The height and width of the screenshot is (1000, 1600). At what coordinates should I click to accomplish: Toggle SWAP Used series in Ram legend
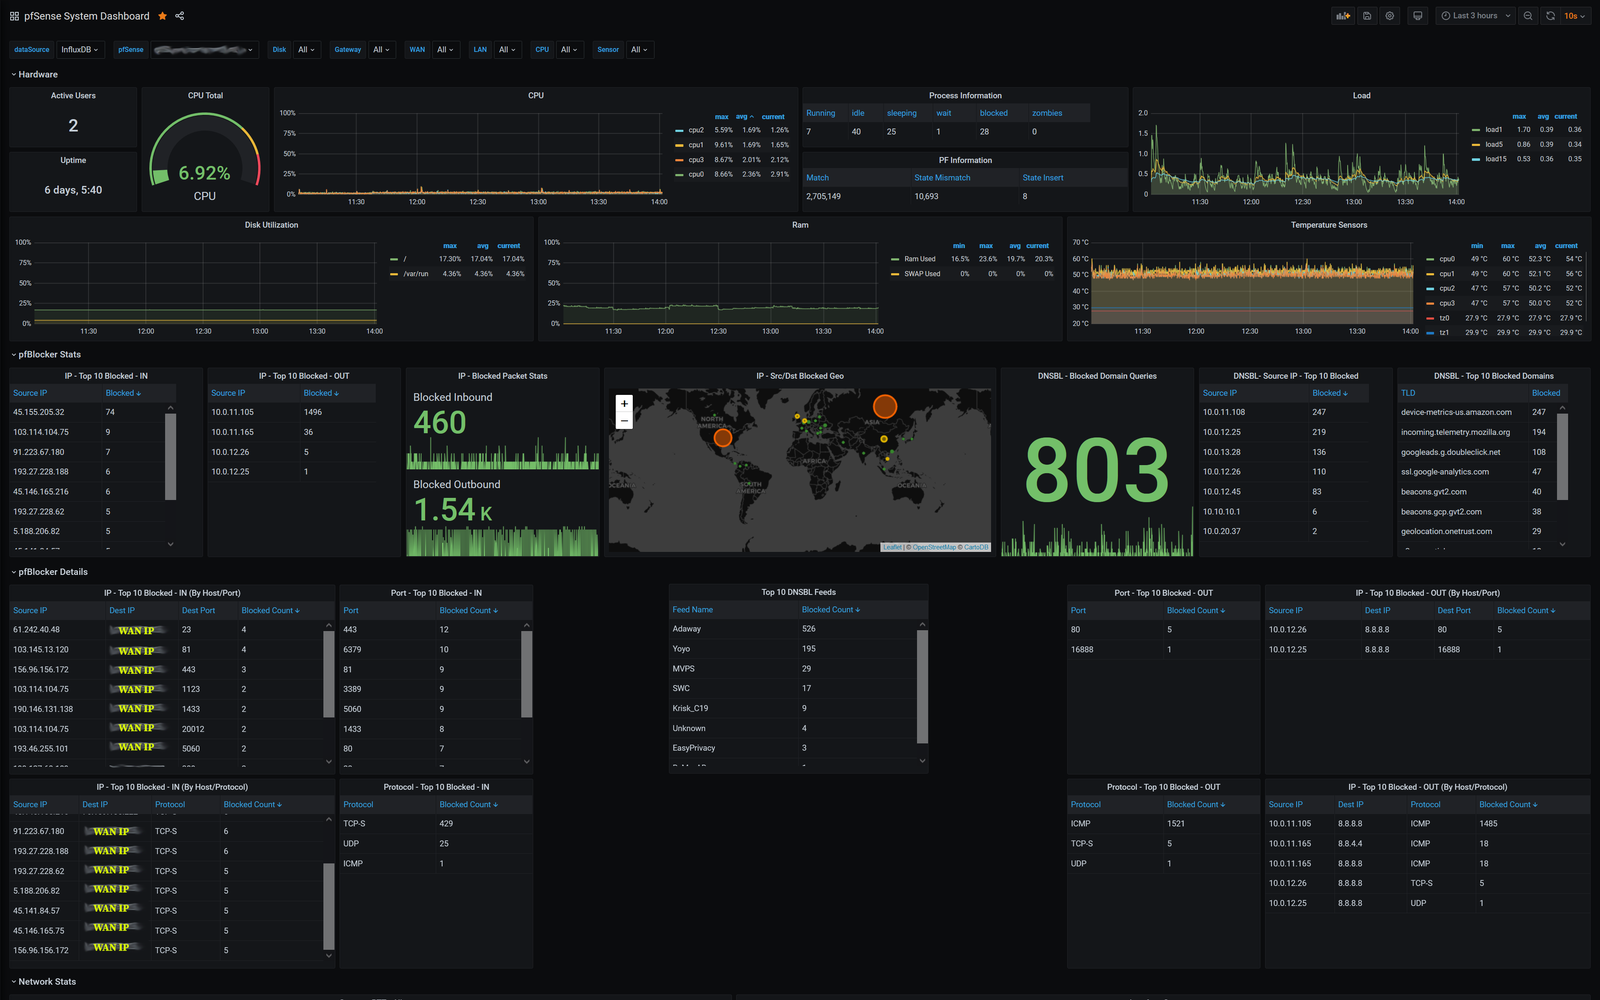tap(922, 274)
